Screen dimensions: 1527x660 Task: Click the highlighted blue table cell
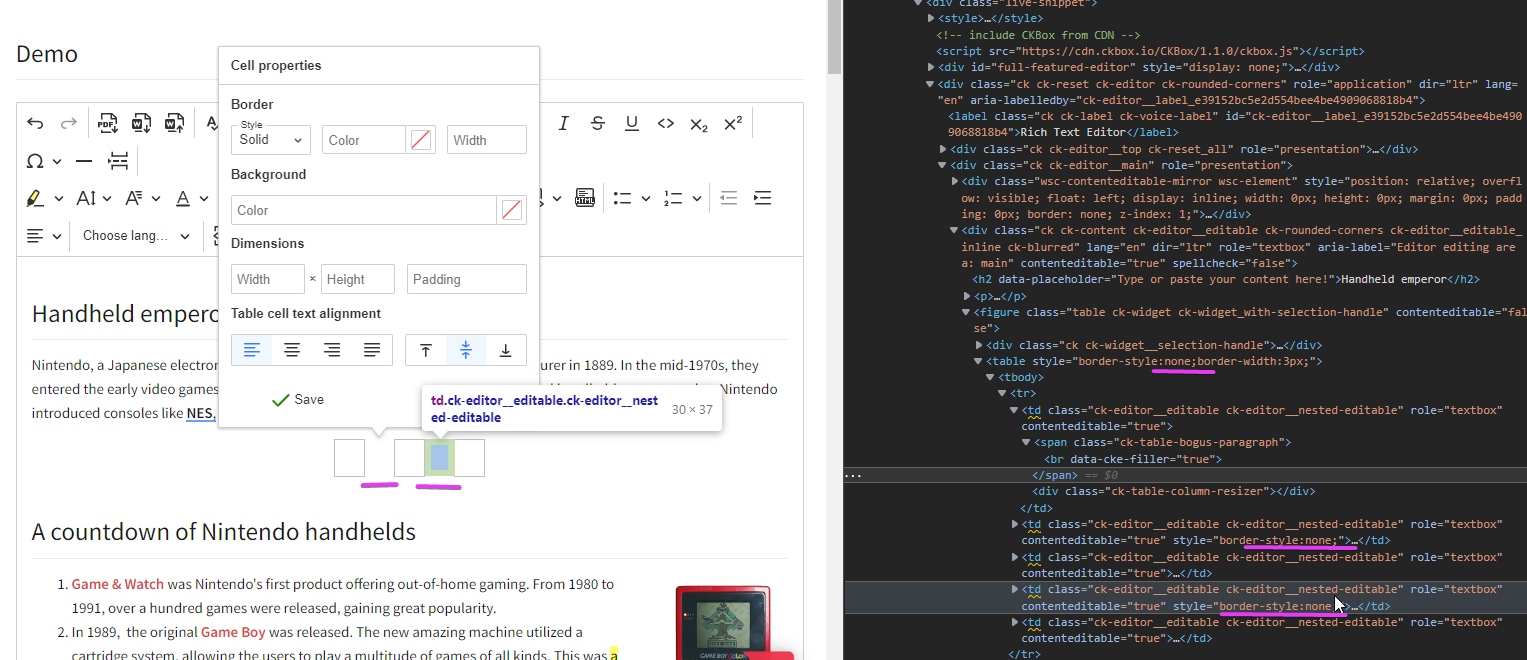click(439, 458)
